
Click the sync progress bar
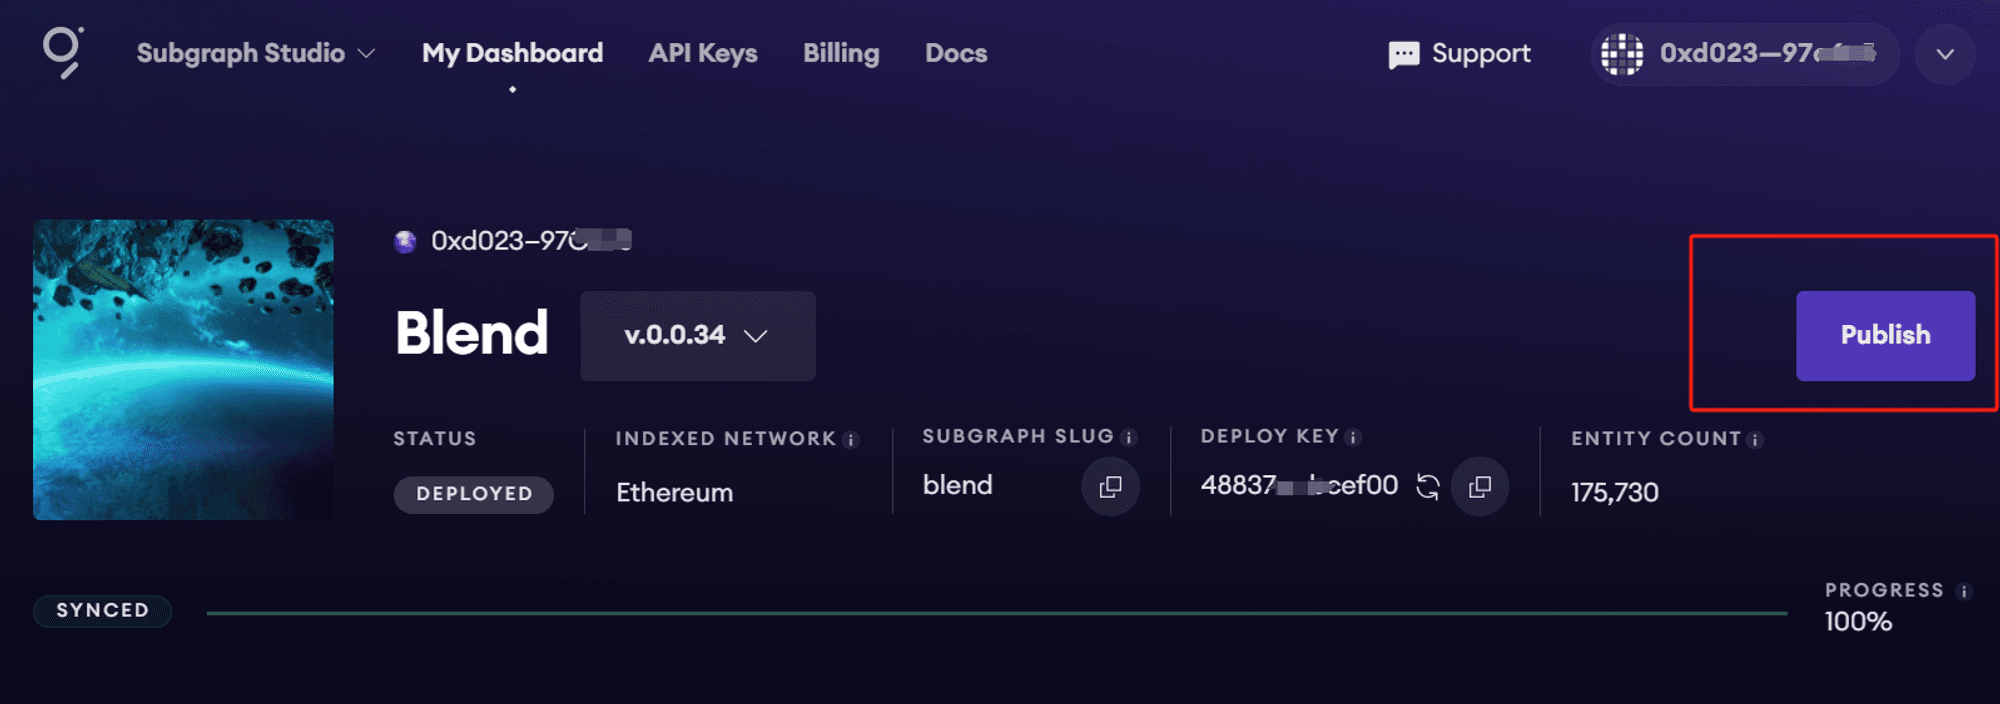point(996,613)
